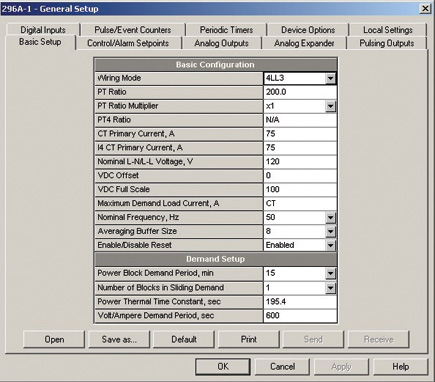
Task: Click the Print button
Action: coord(249,339)
